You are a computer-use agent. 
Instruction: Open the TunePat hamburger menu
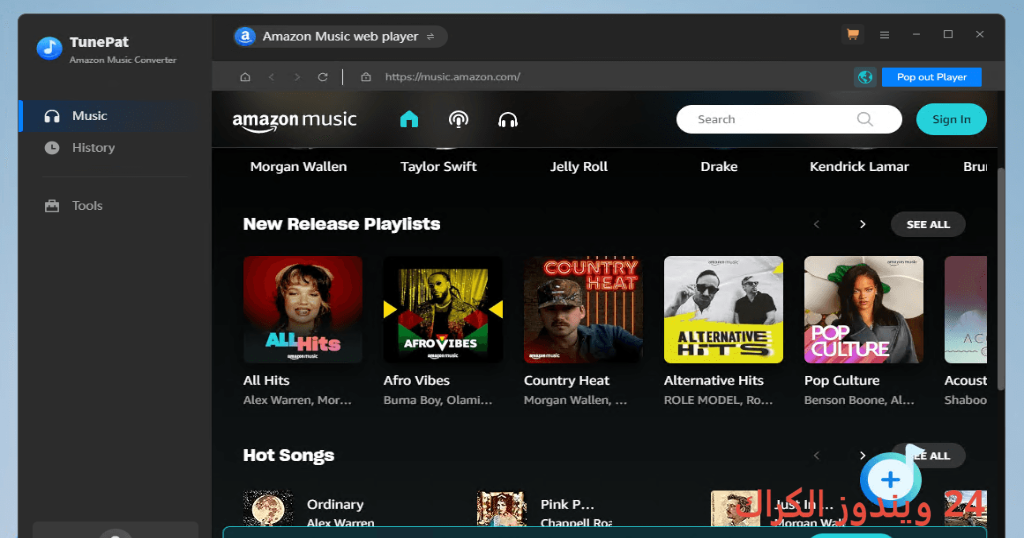(884, 35)
